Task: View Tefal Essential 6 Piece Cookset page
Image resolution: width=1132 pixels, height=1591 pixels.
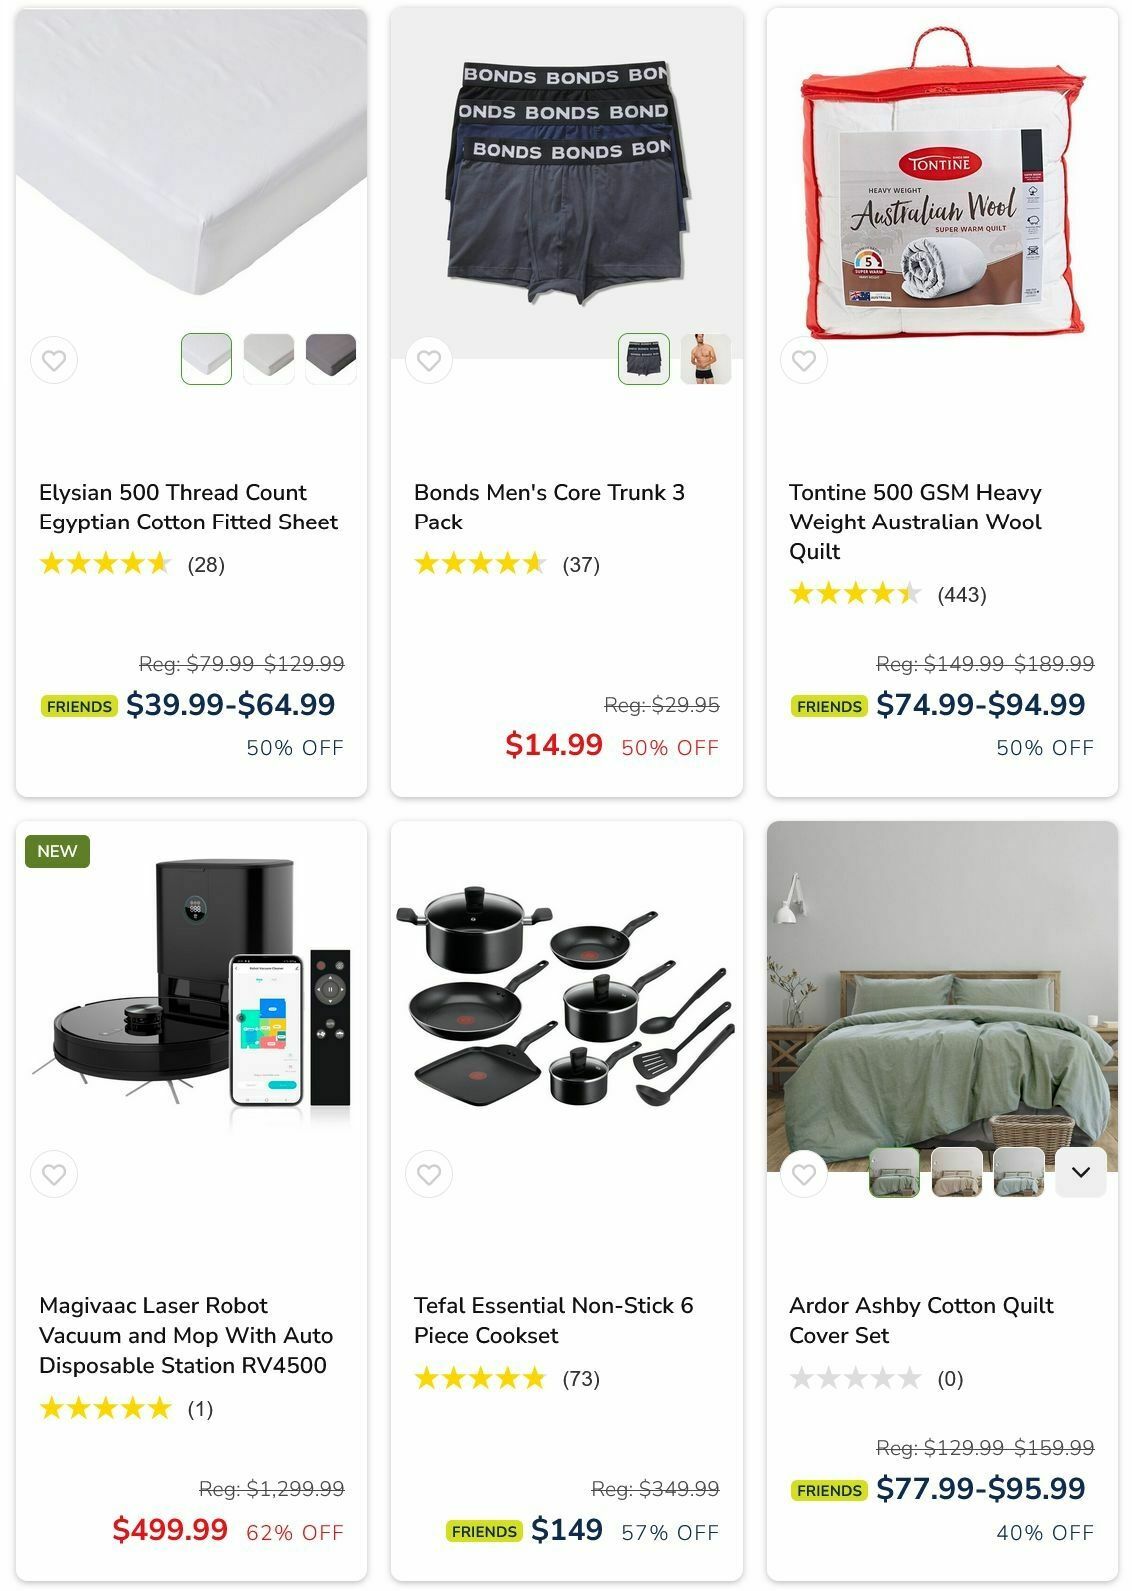Action: [553, 1321]
